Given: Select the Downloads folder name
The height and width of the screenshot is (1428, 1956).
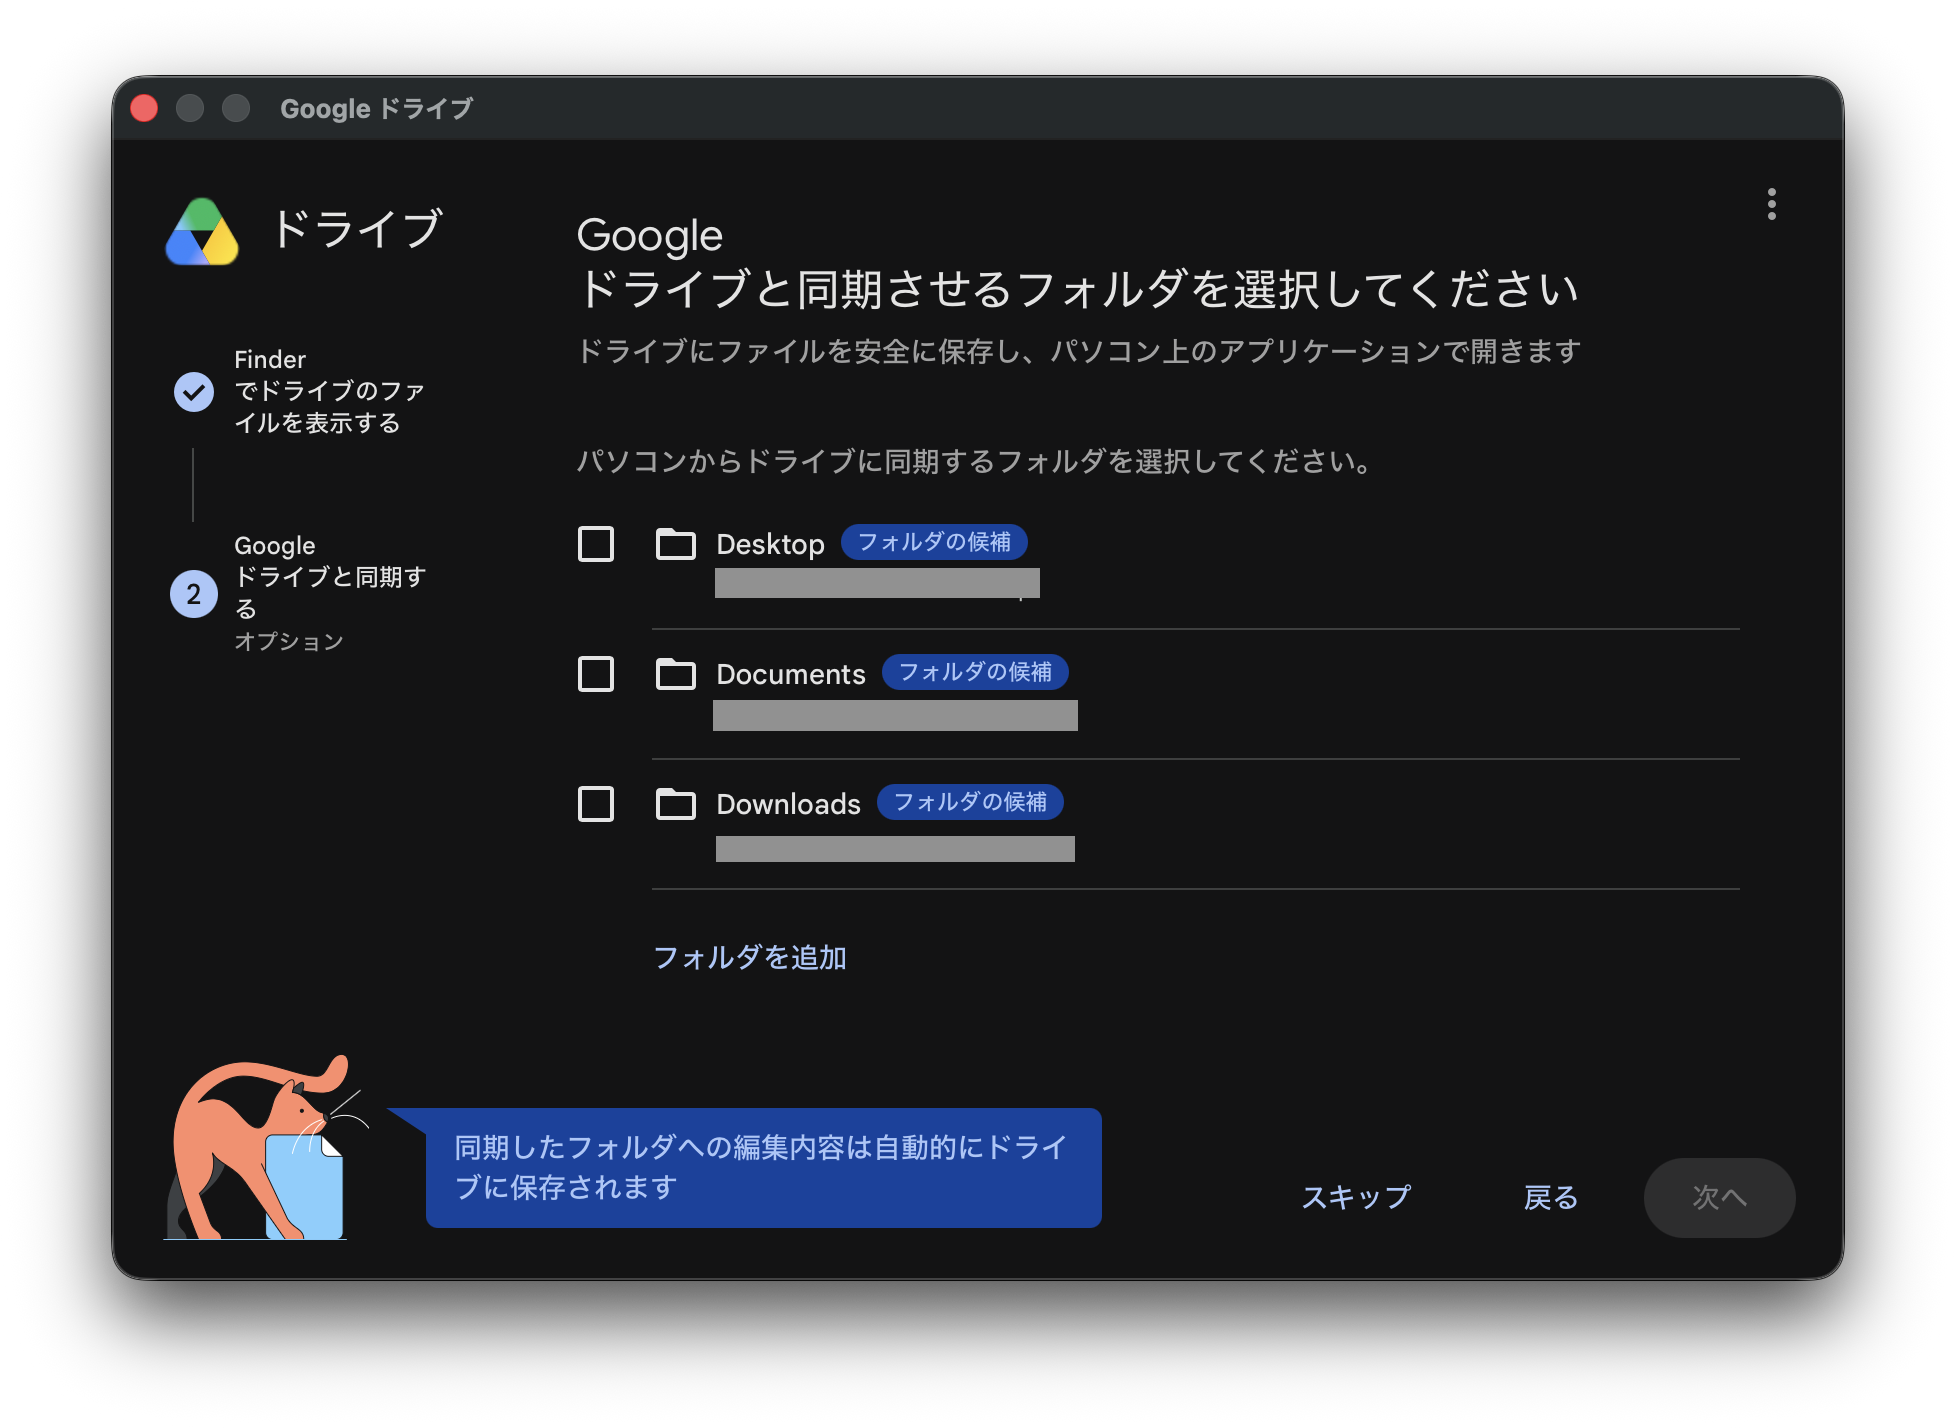Looking at the screenshot, I should point(788,804).
